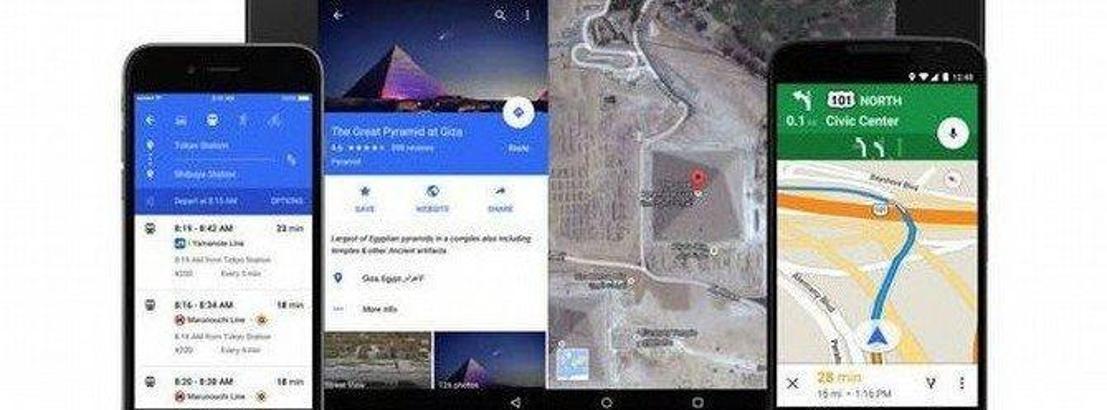Screen dimensions: 1107x410
Task: Tap the transit train mode icon
Action: click(x=212, y=120)
